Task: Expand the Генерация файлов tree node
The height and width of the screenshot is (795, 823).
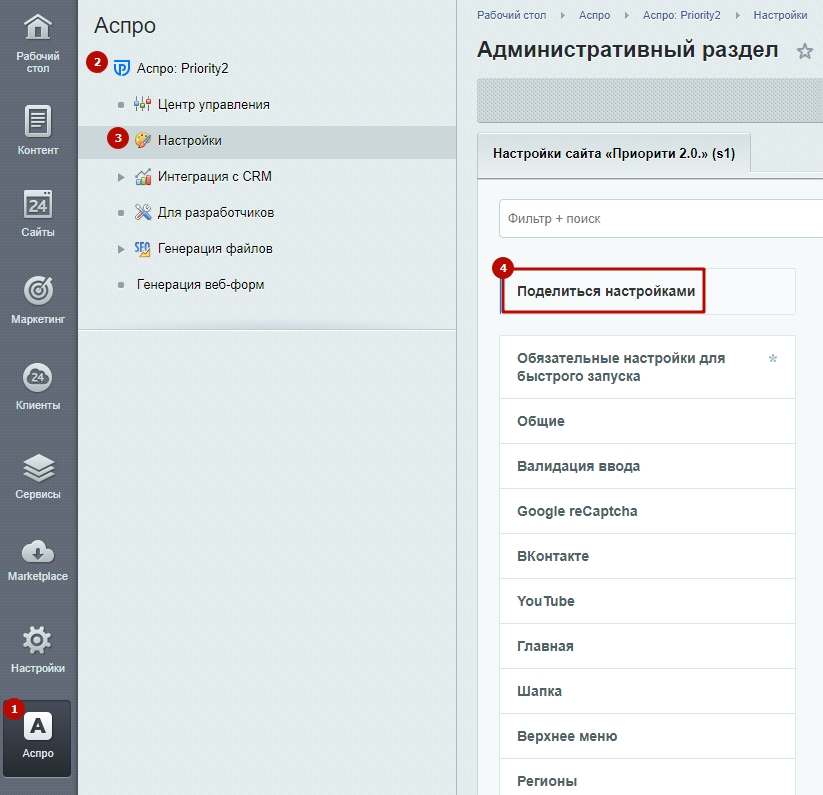Action: [x=121, y=249]
